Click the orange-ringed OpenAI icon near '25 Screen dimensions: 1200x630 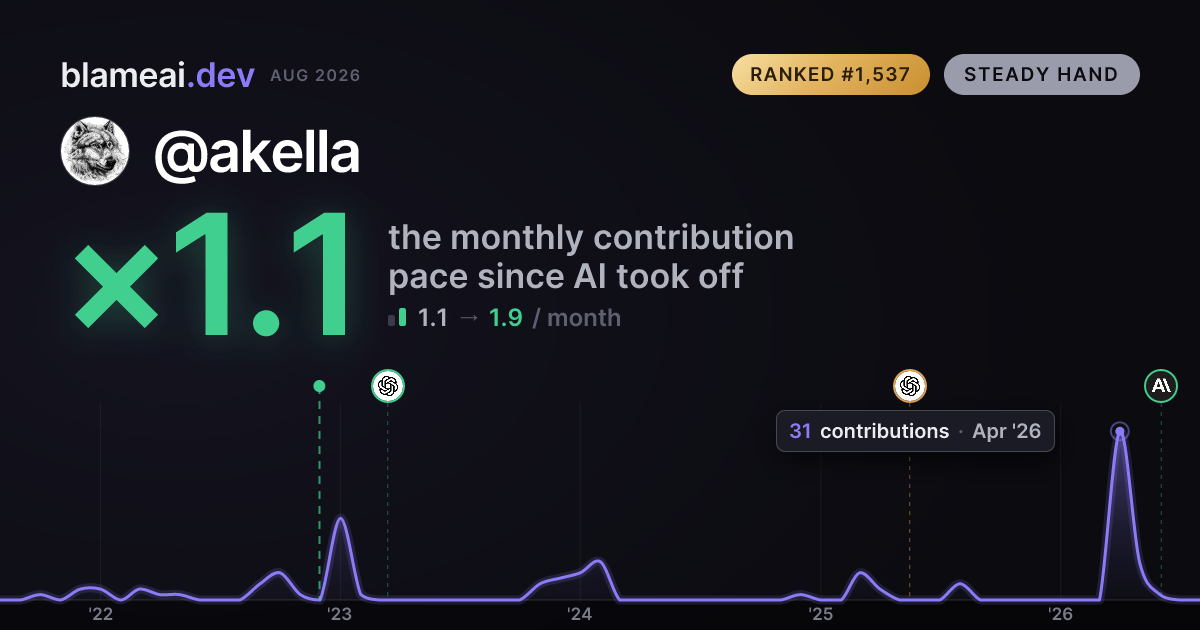tap(910, 386)
